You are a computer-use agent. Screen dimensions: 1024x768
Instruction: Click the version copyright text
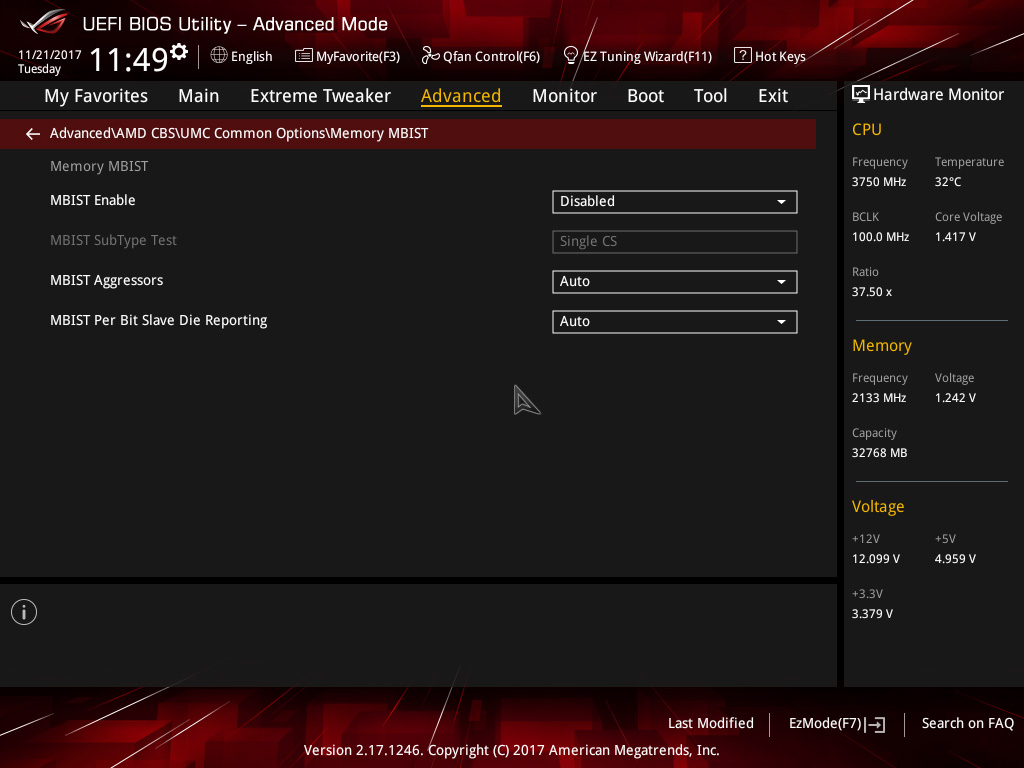tap(511, 750)
